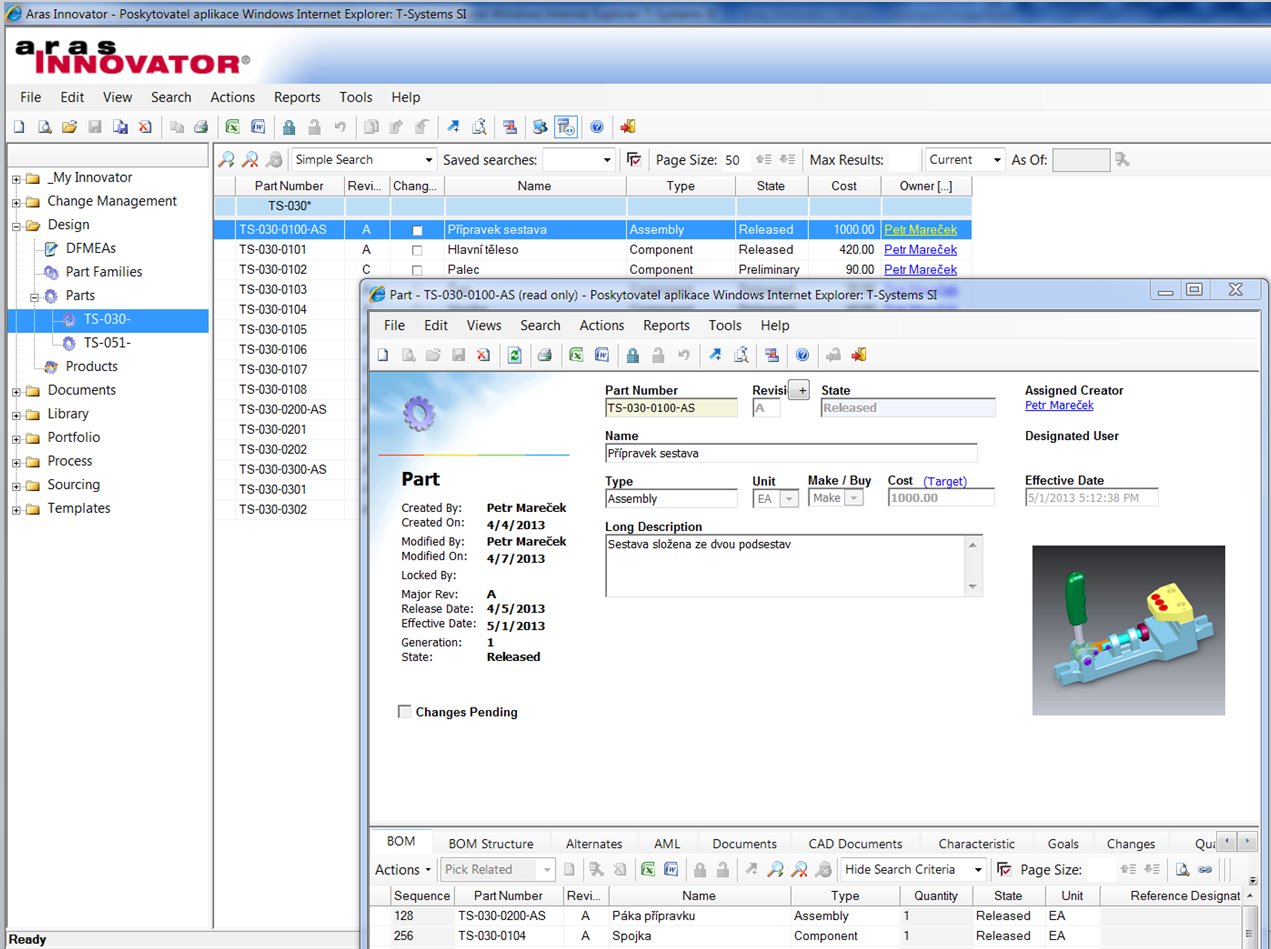
Task: Open Actions dropdown in BOM tab toolbar
Action: tap(403, 870)
